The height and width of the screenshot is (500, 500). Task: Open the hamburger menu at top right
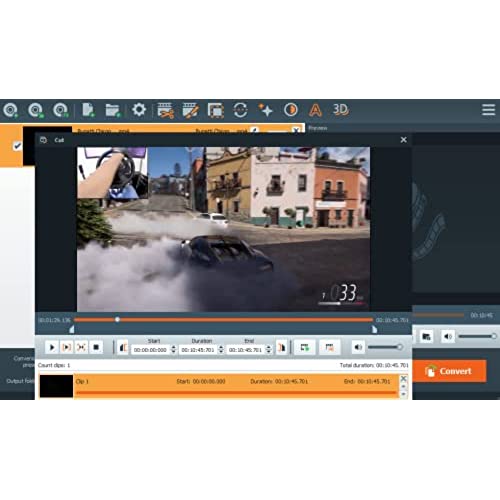click(488, 109)
